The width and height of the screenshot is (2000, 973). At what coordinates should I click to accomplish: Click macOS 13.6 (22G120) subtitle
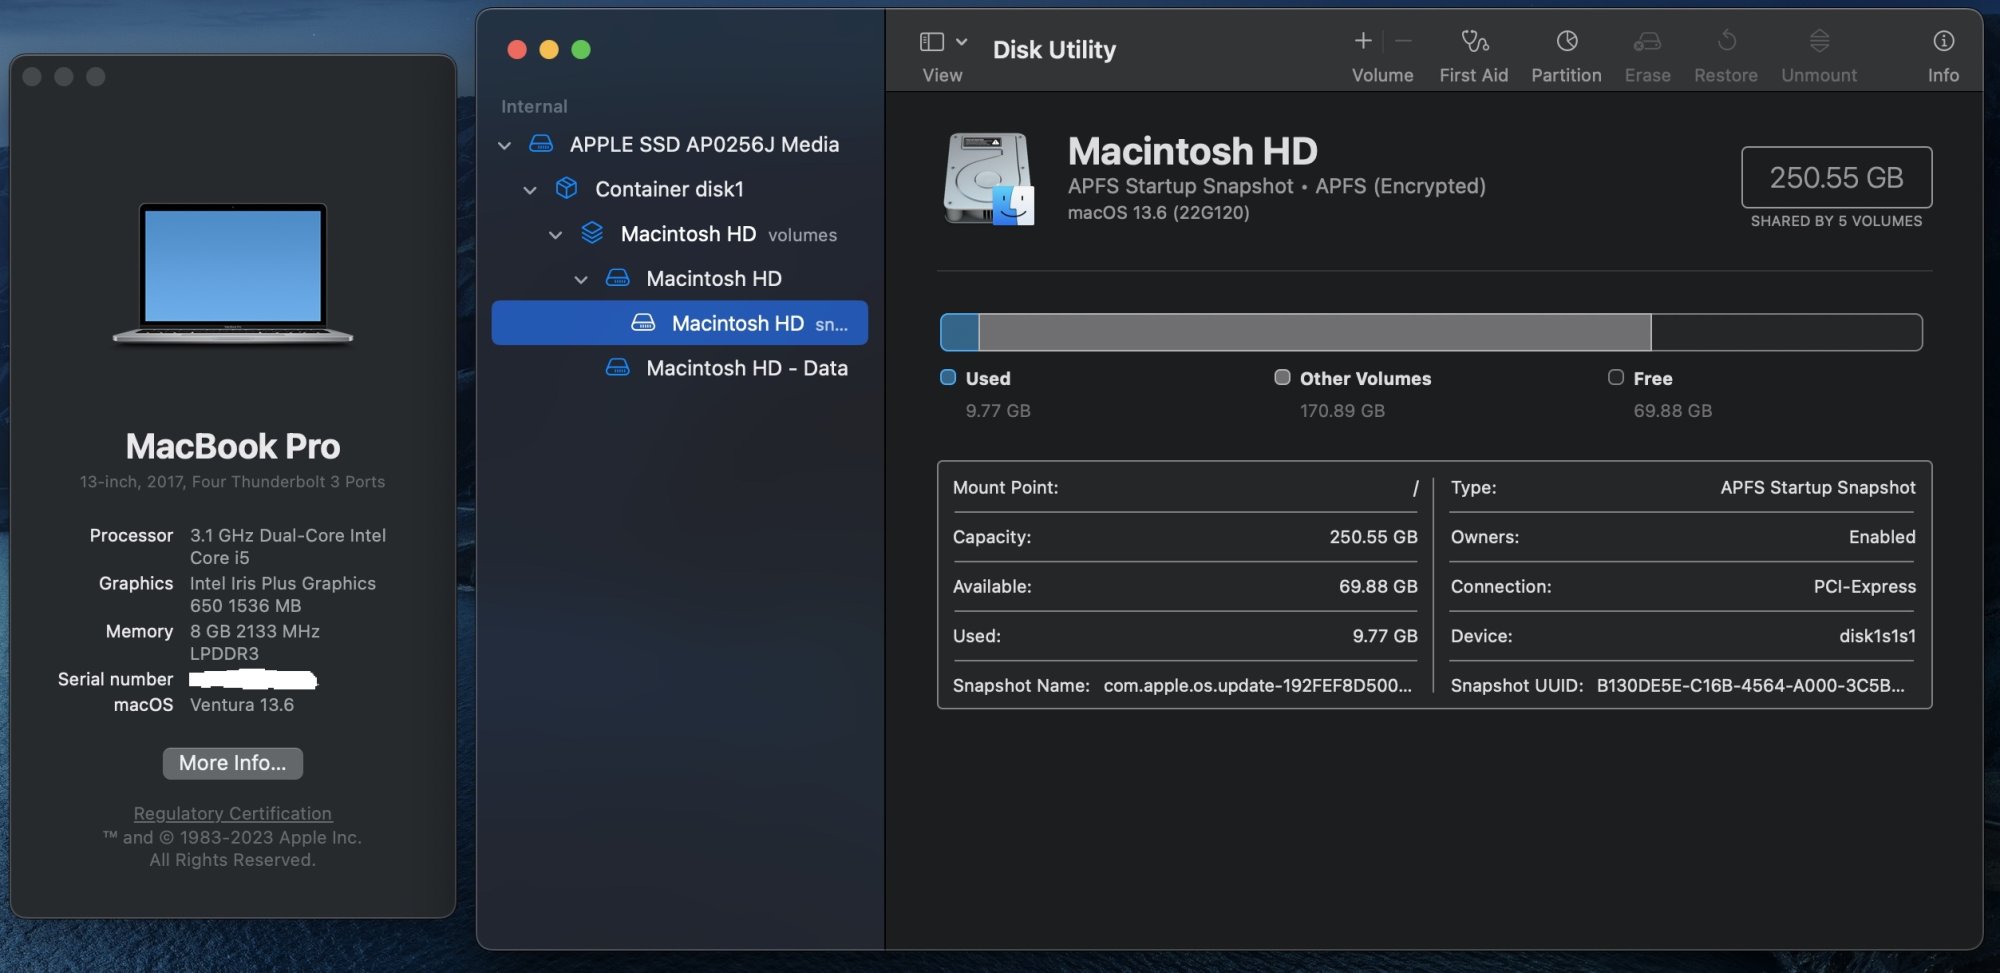(1158, 213)
